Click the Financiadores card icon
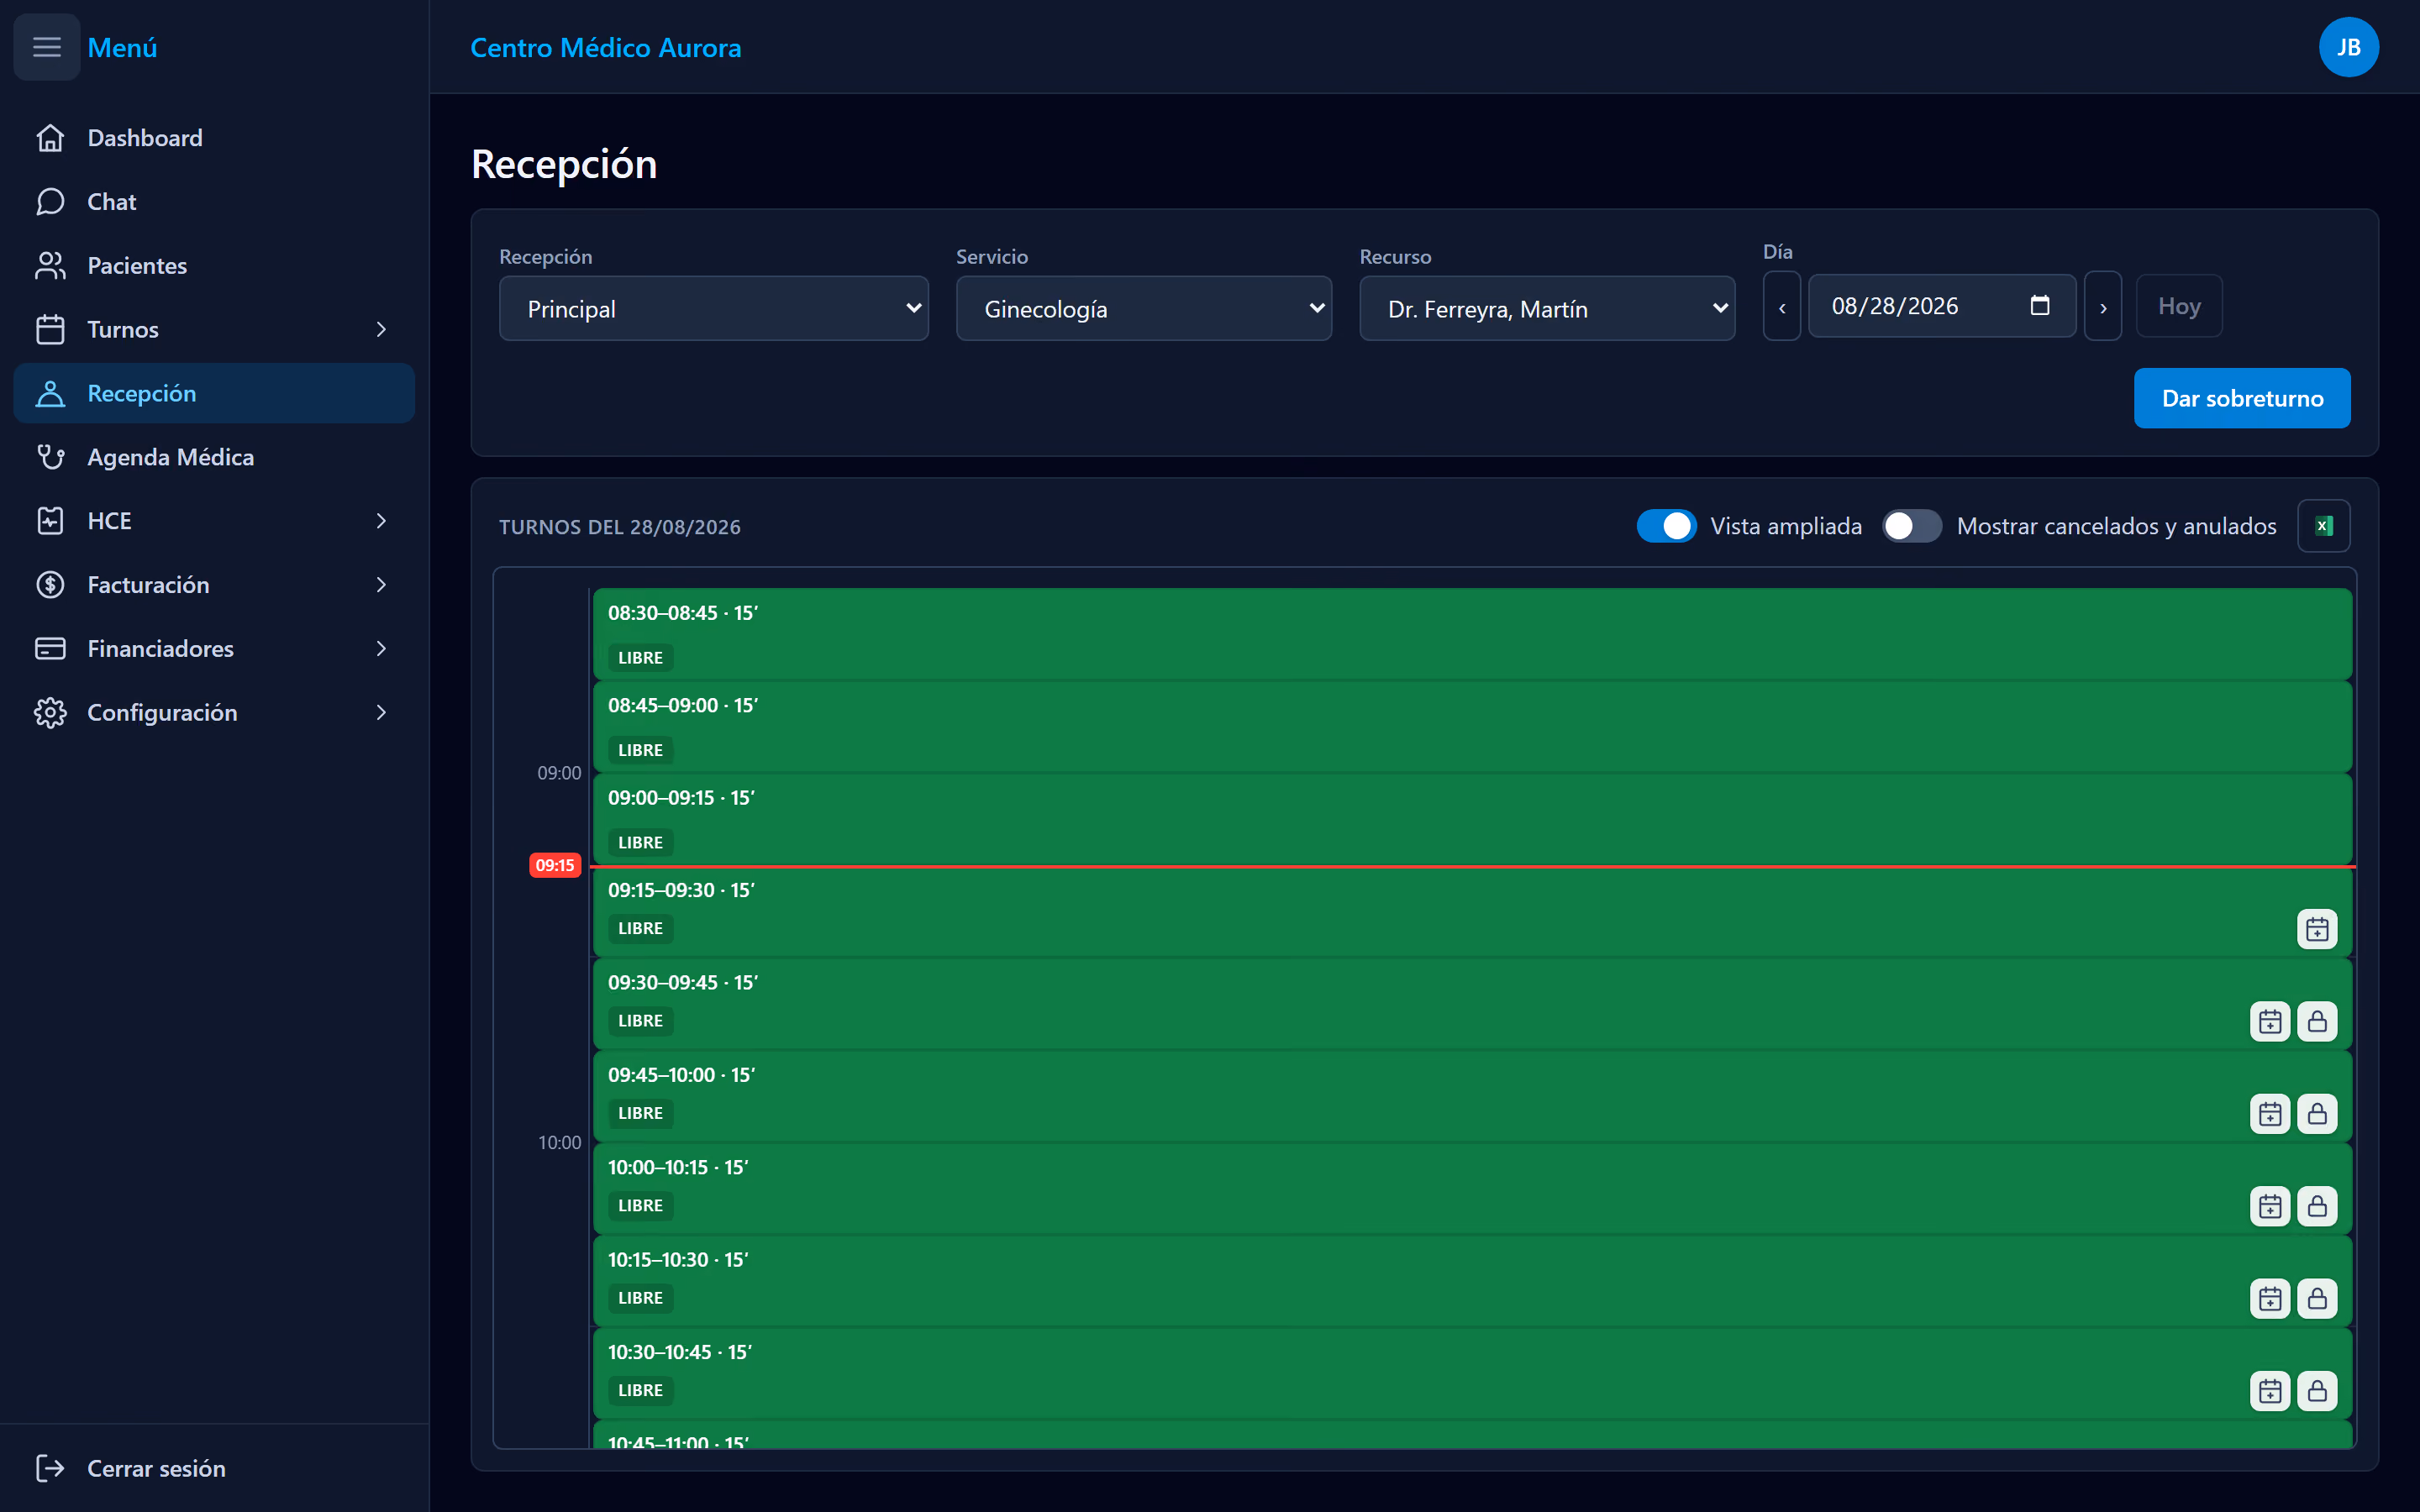The width and height of the screenshot is (2420, 1512). point(50,649)
